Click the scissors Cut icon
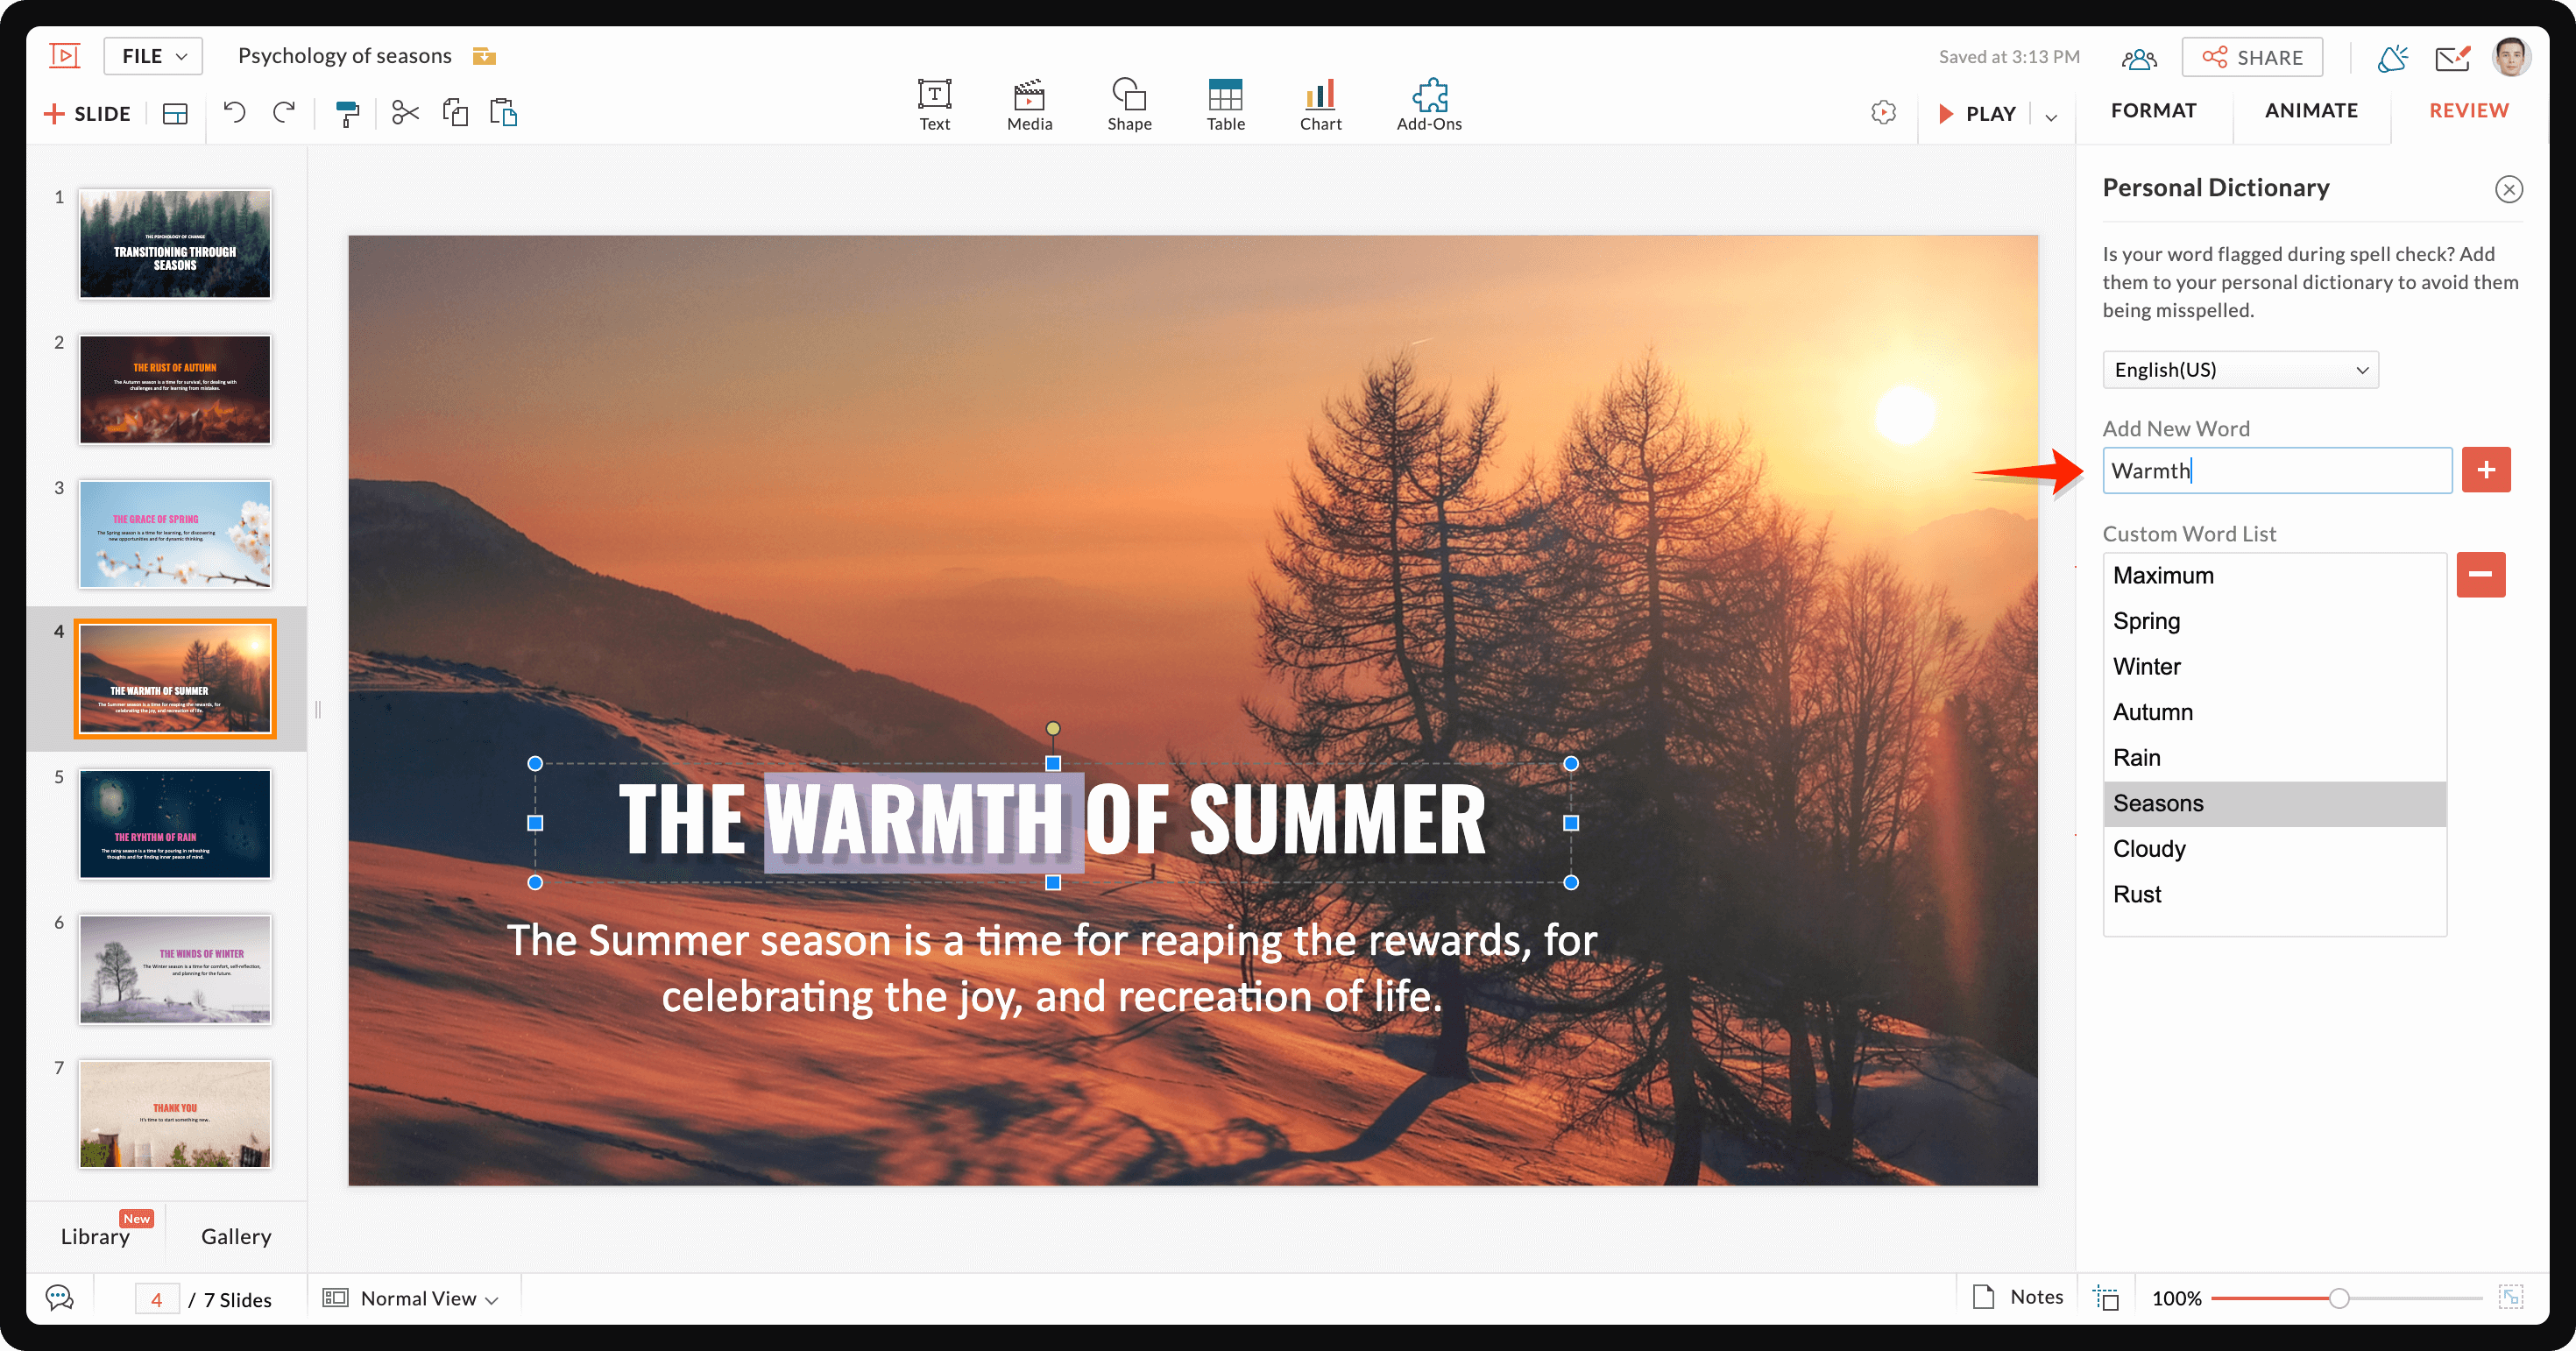Image resolution: width=2576 pixels, height=1351 pixels. pos(404,112)
